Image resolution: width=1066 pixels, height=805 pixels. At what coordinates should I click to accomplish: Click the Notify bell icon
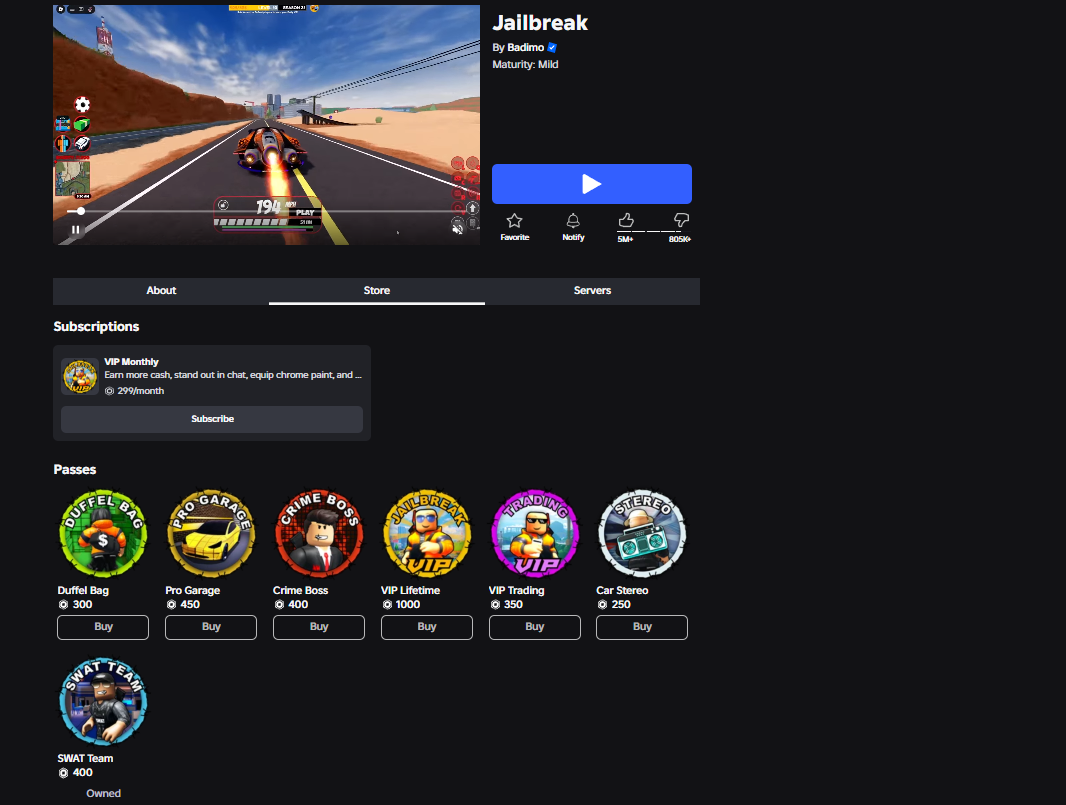coord(573,220)
